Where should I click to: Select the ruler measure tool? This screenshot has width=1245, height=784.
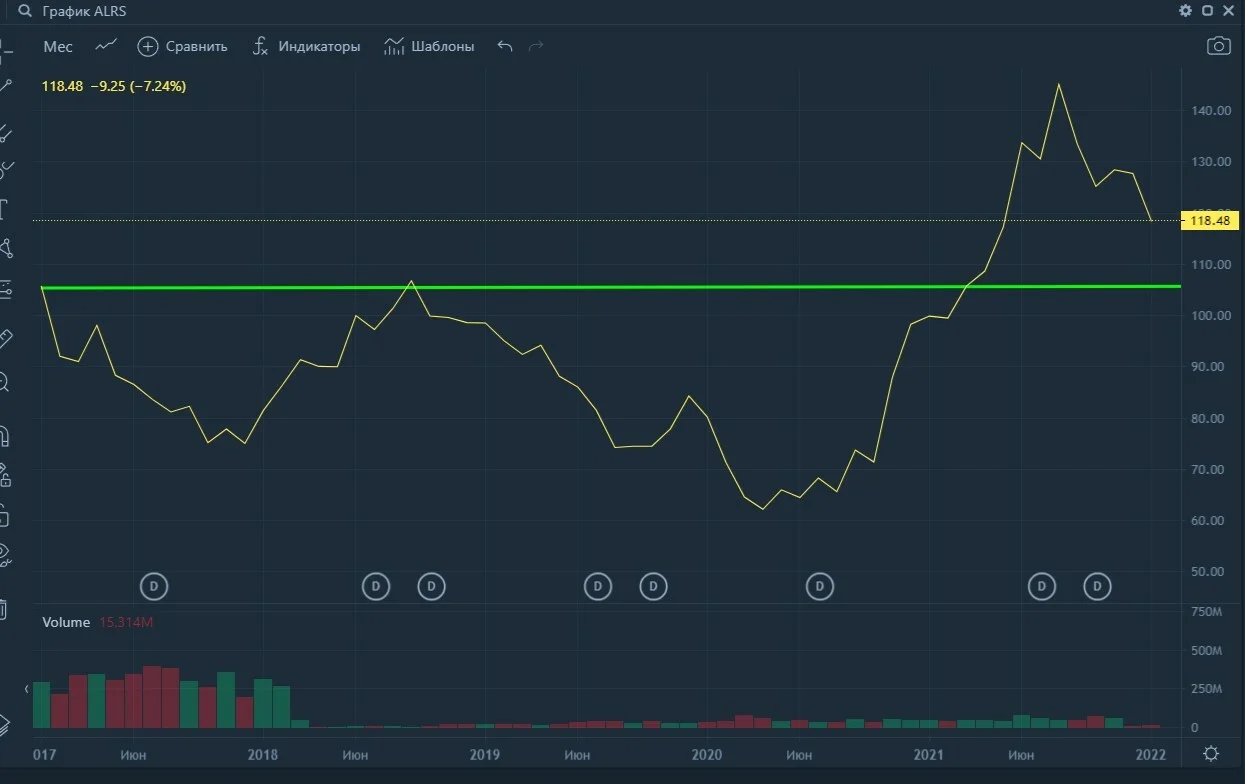click(x=5, y=339)
